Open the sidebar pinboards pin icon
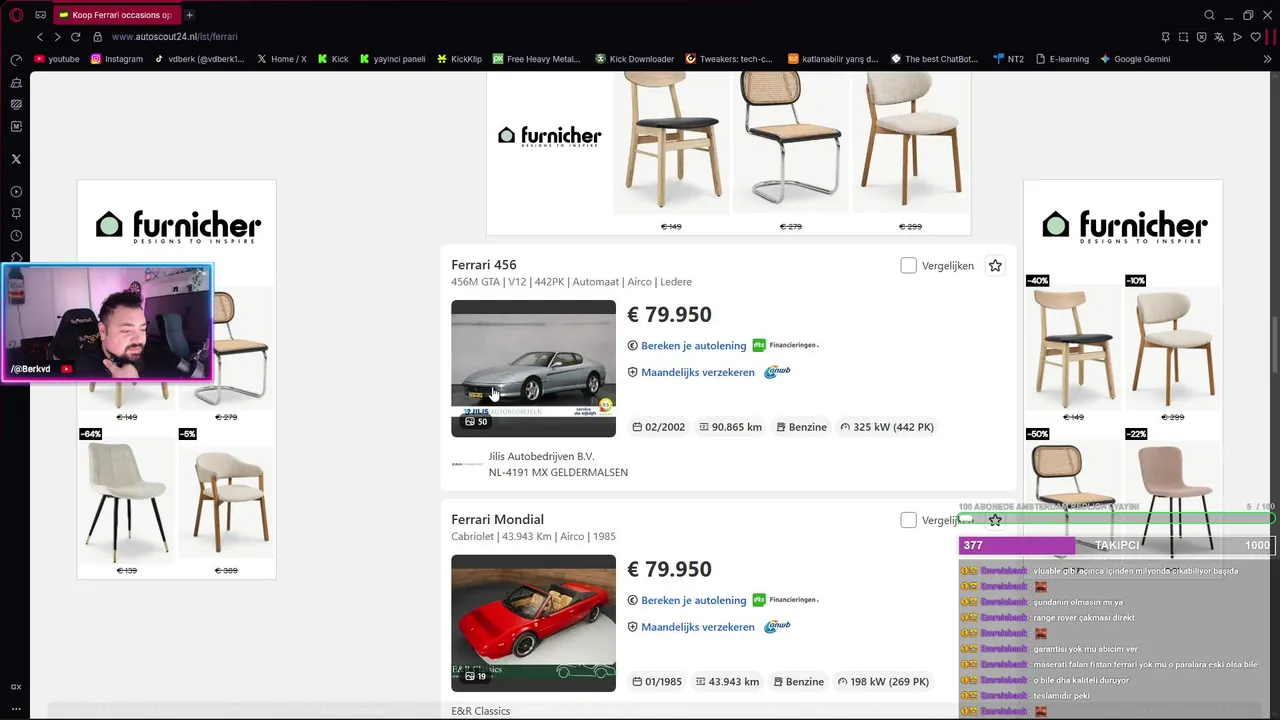Screen dimensions: 1280x720 (16, 214)
